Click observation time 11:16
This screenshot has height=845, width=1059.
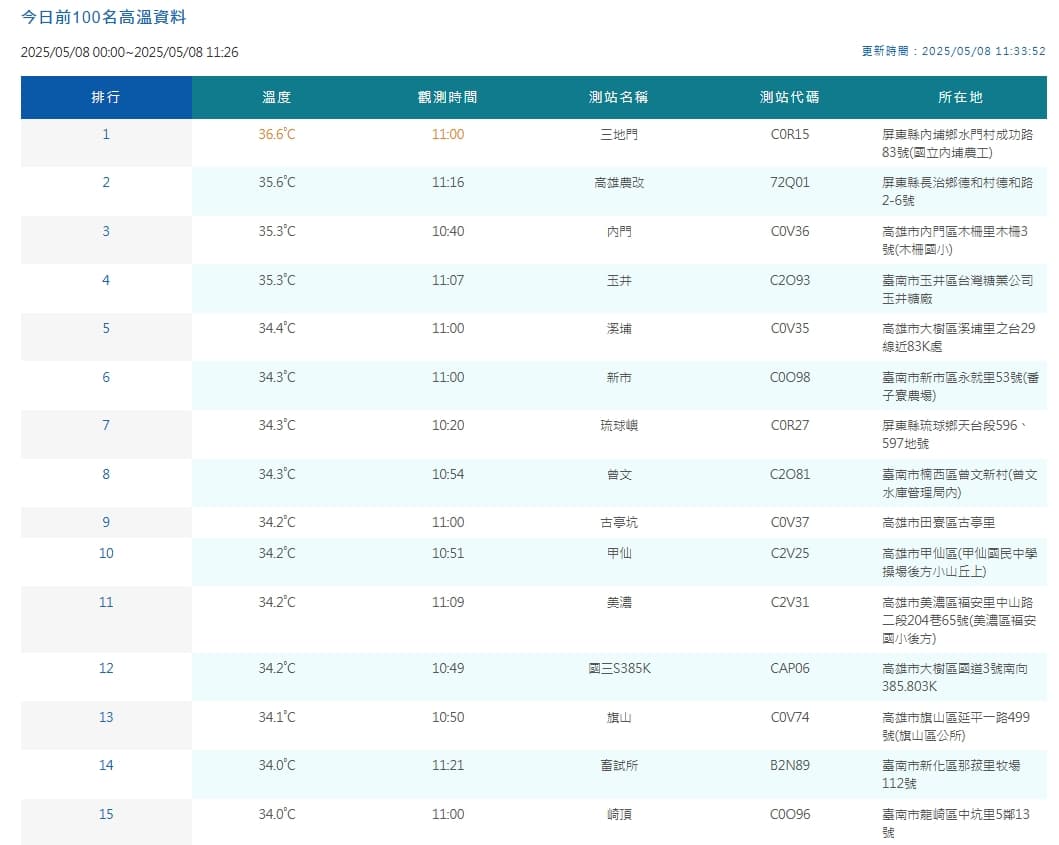448,182
